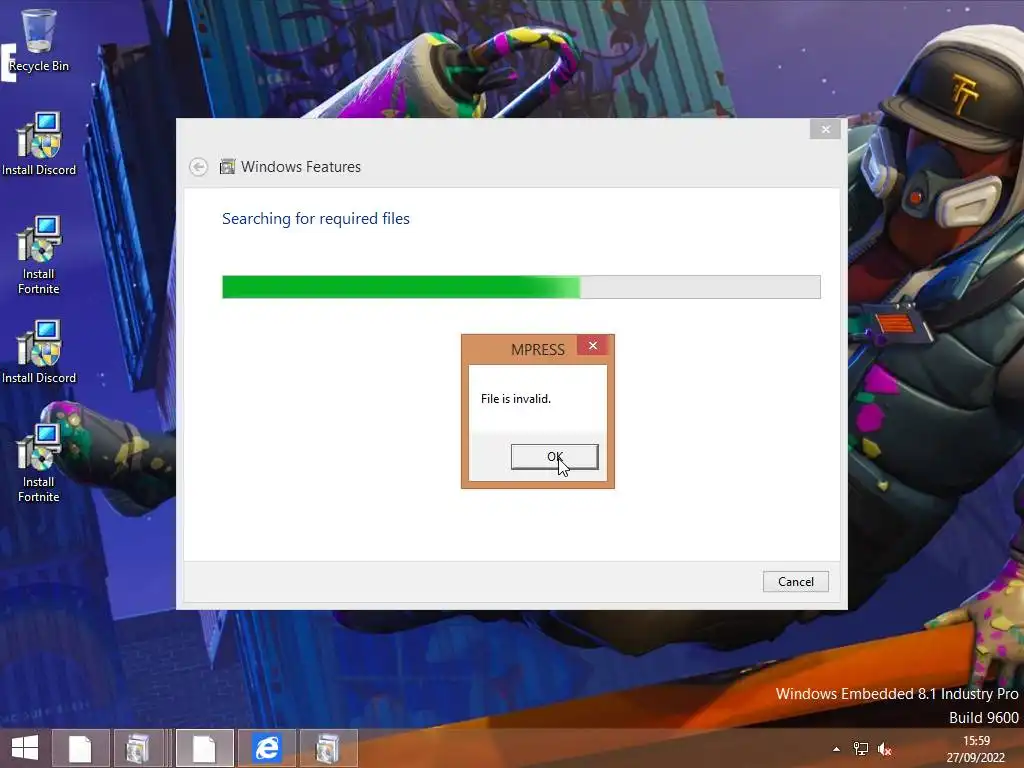Close the Windows Features window
1024x768 pixels.
[x=825, y=129]
